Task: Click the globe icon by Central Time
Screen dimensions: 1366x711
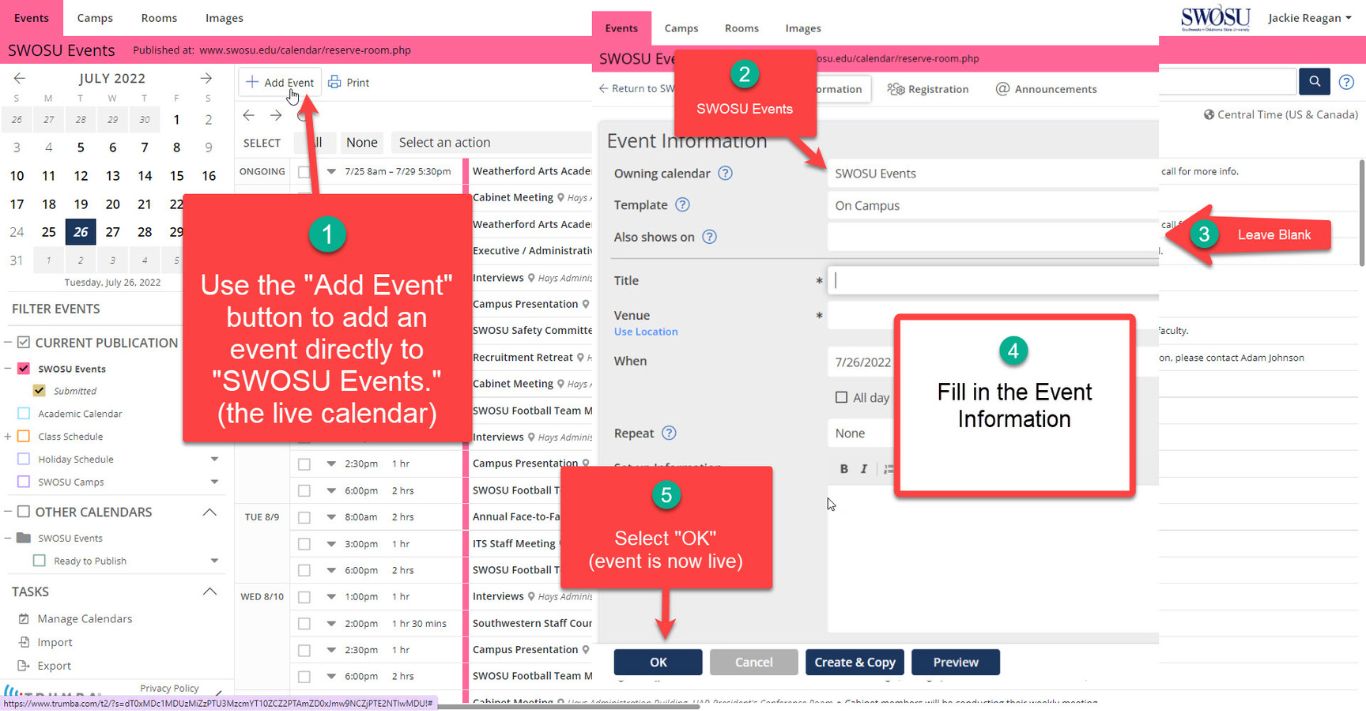Action: (x=1209, y=114)
